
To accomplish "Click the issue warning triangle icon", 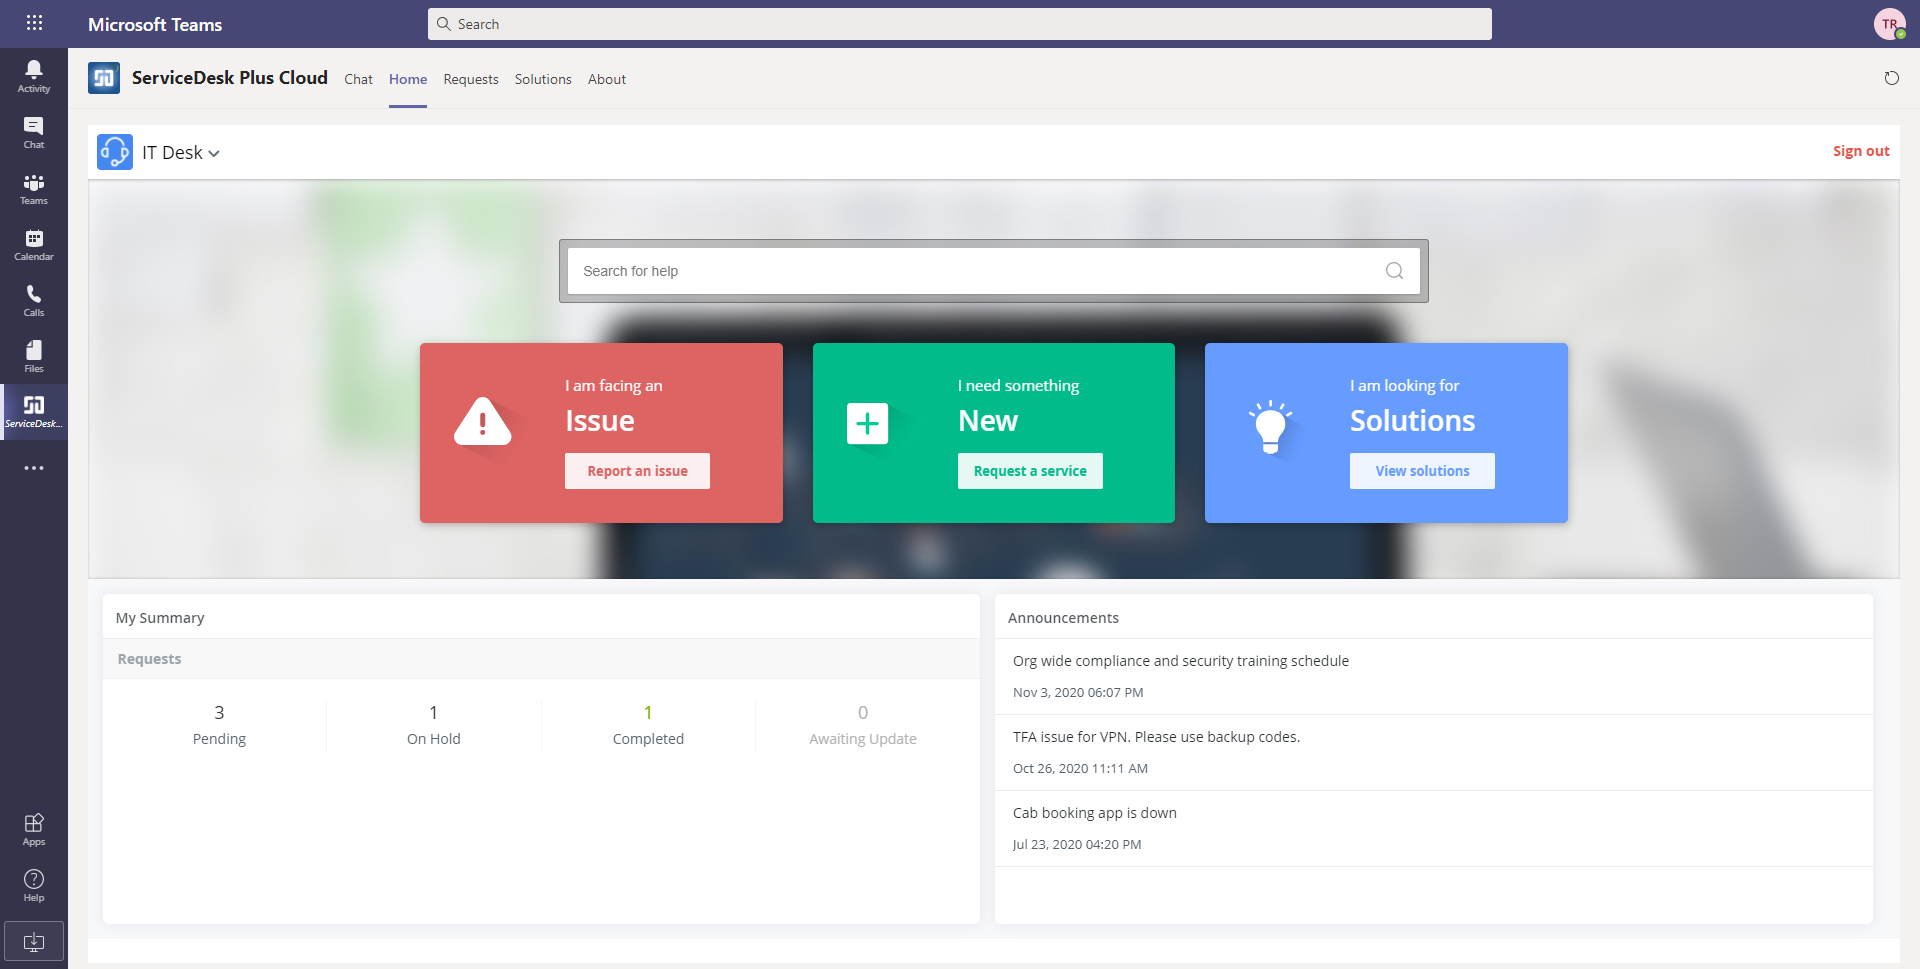I will 483,422.
